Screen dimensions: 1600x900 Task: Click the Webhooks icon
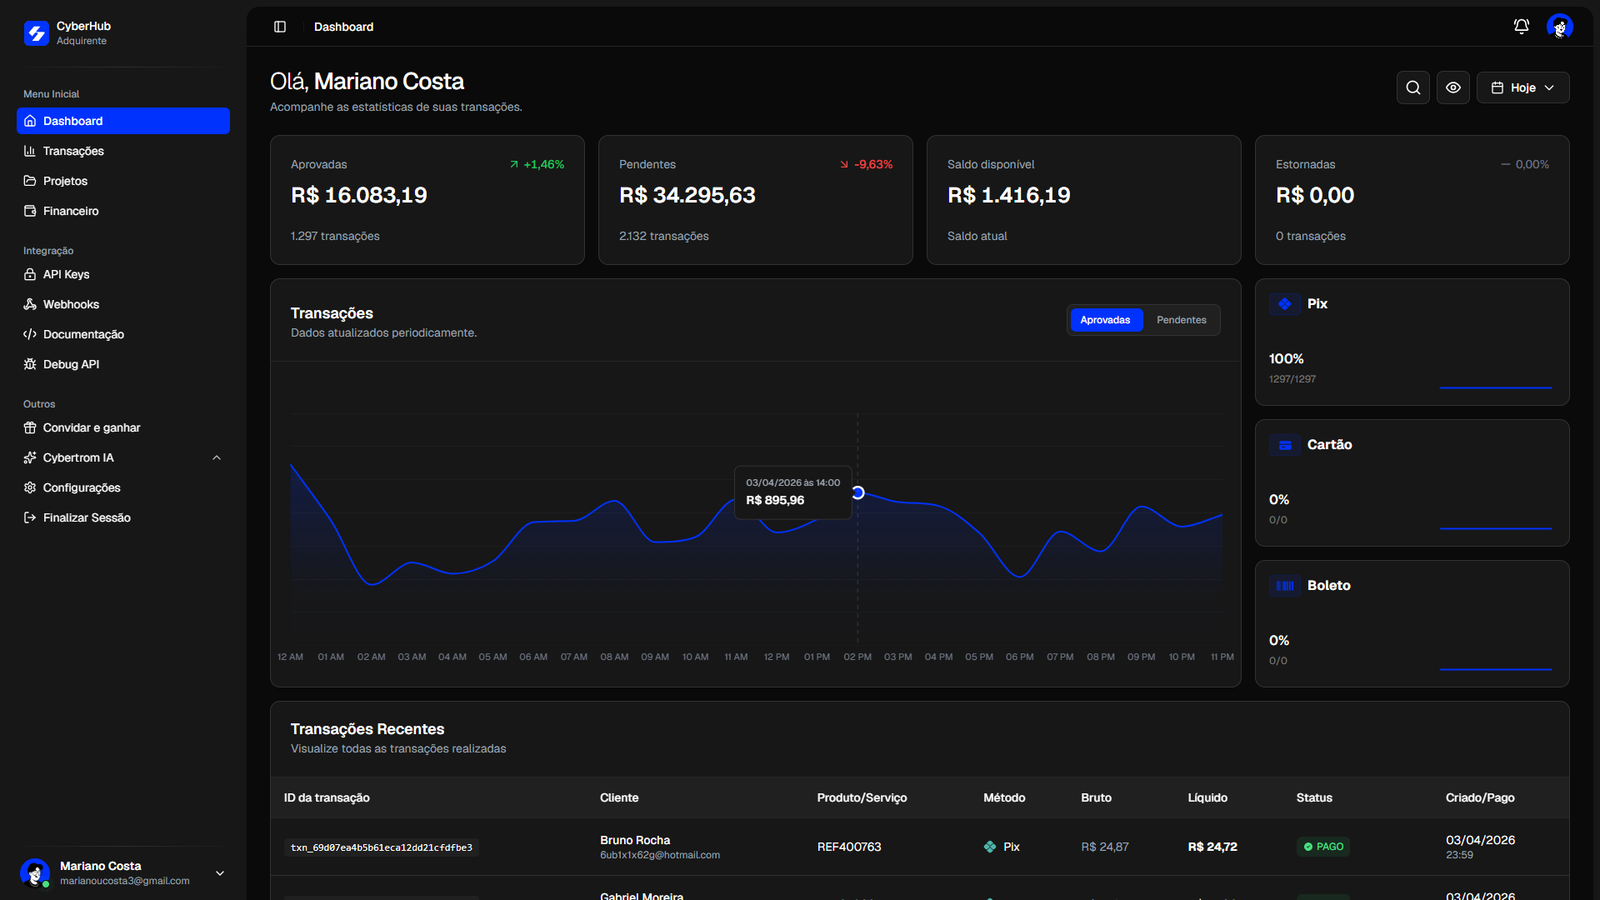tap(30, 304)
